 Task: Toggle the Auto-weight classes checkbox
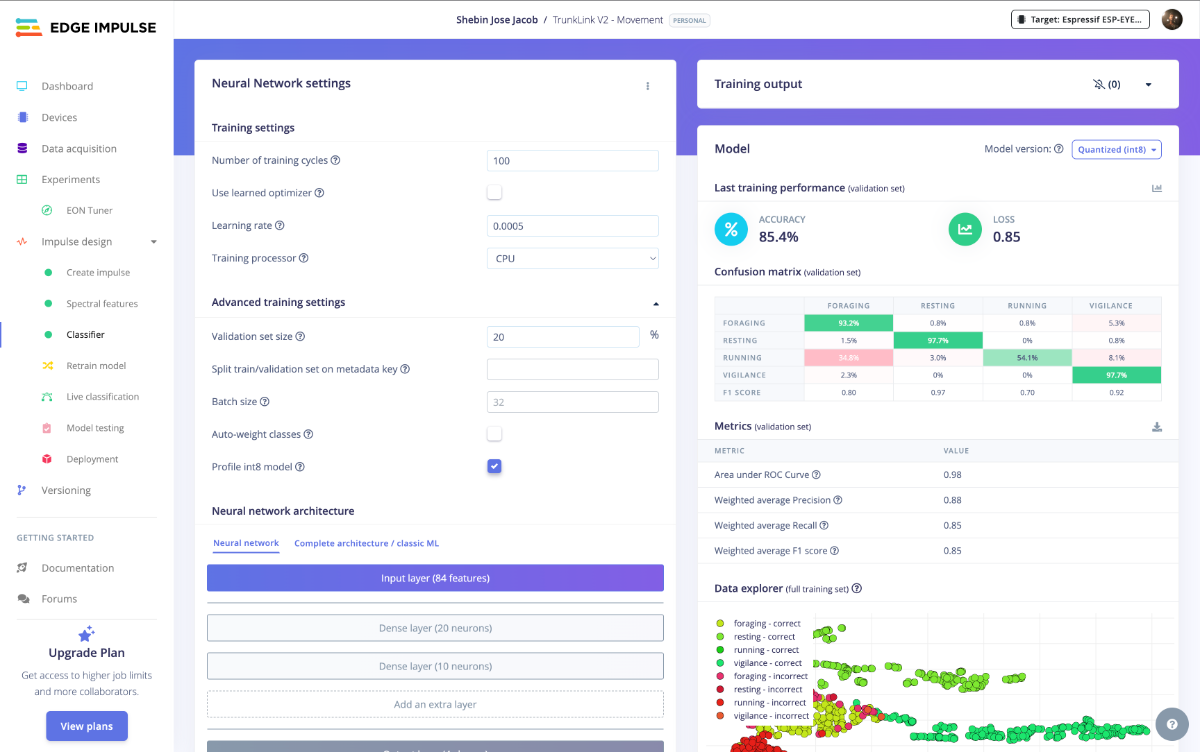point(494,434)
